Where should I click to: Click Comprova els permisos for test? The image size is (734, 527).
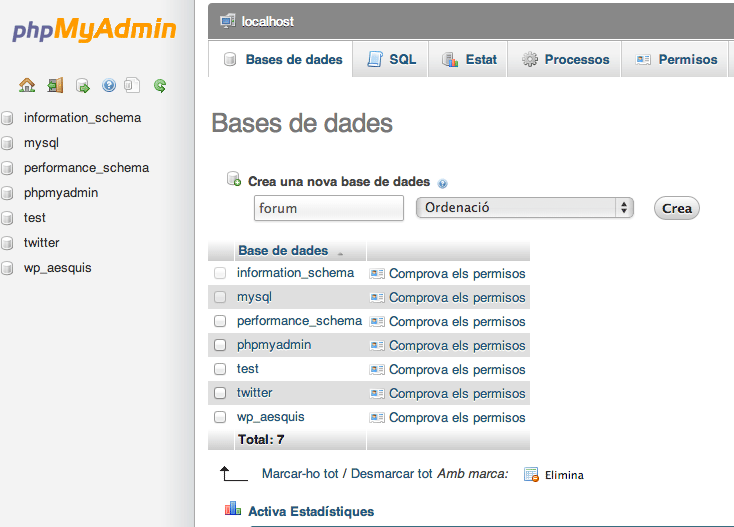[x=457, y=370]
